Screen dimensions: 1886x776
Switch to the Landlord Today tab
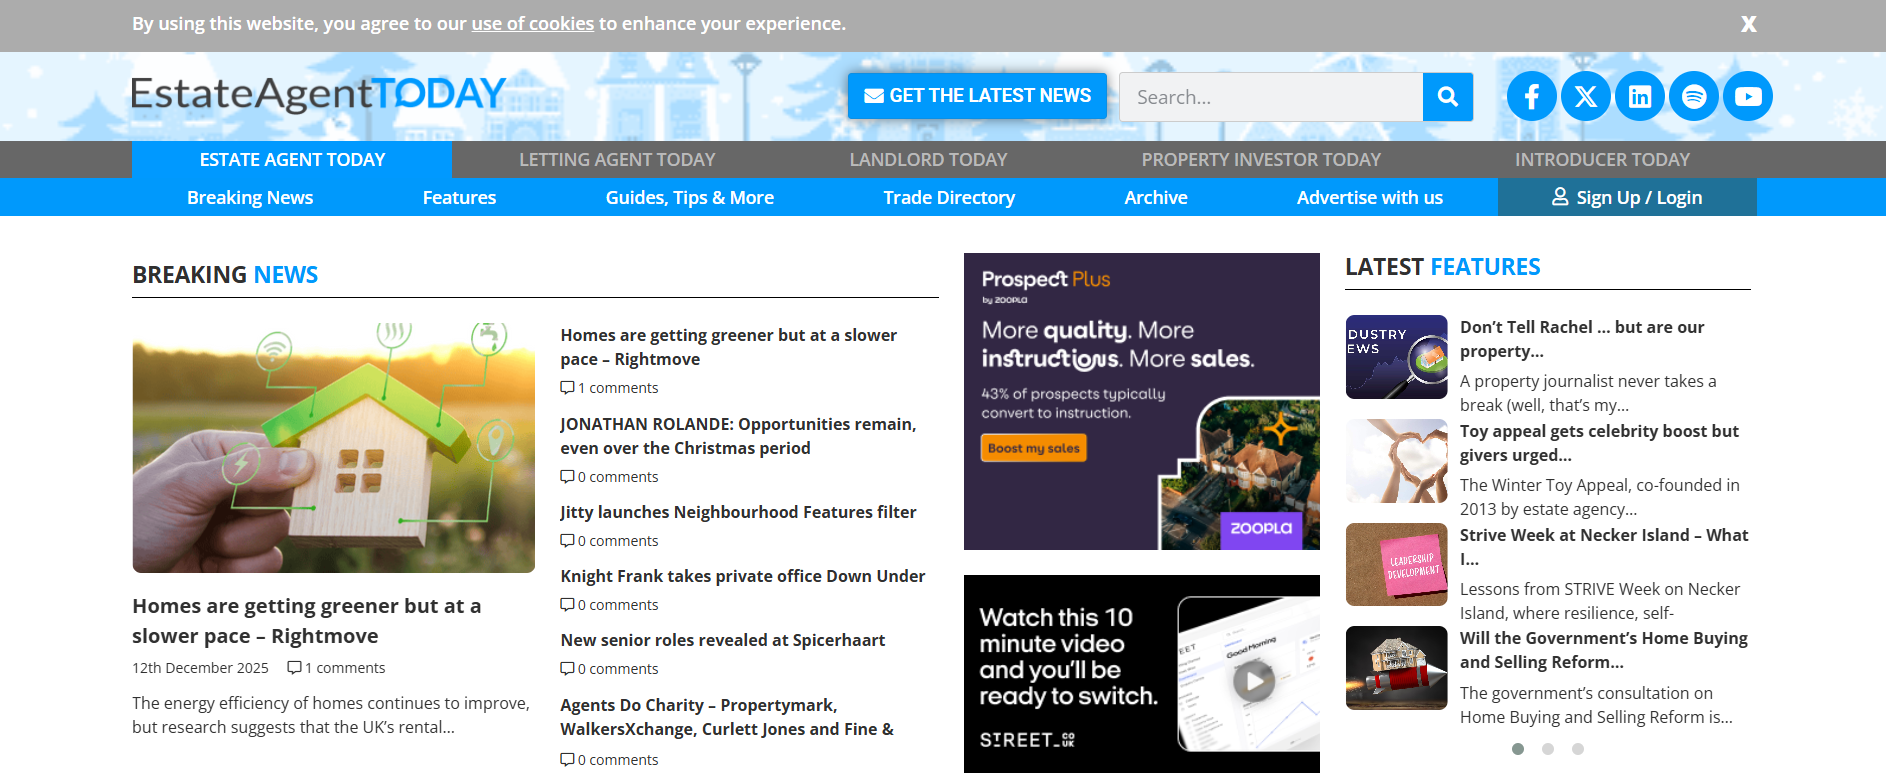[928, 160]
